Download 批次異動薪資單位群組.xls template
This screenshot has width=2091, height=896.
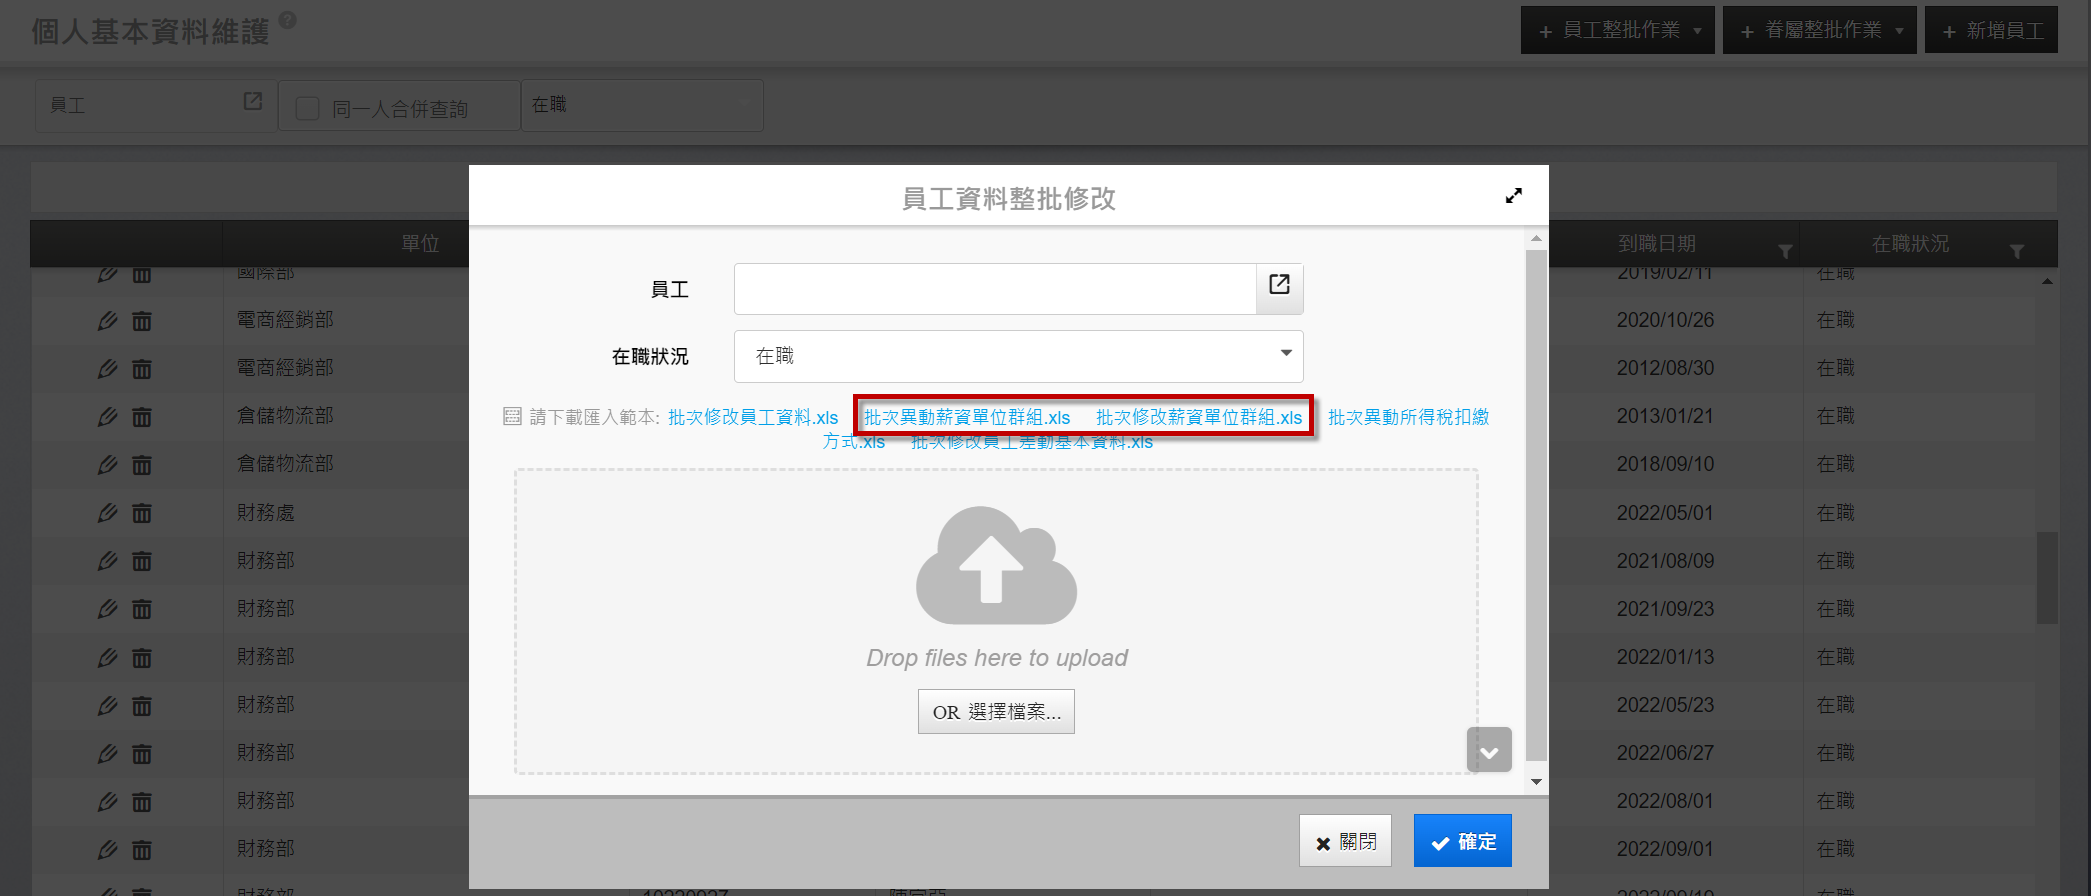pos(966,418)
